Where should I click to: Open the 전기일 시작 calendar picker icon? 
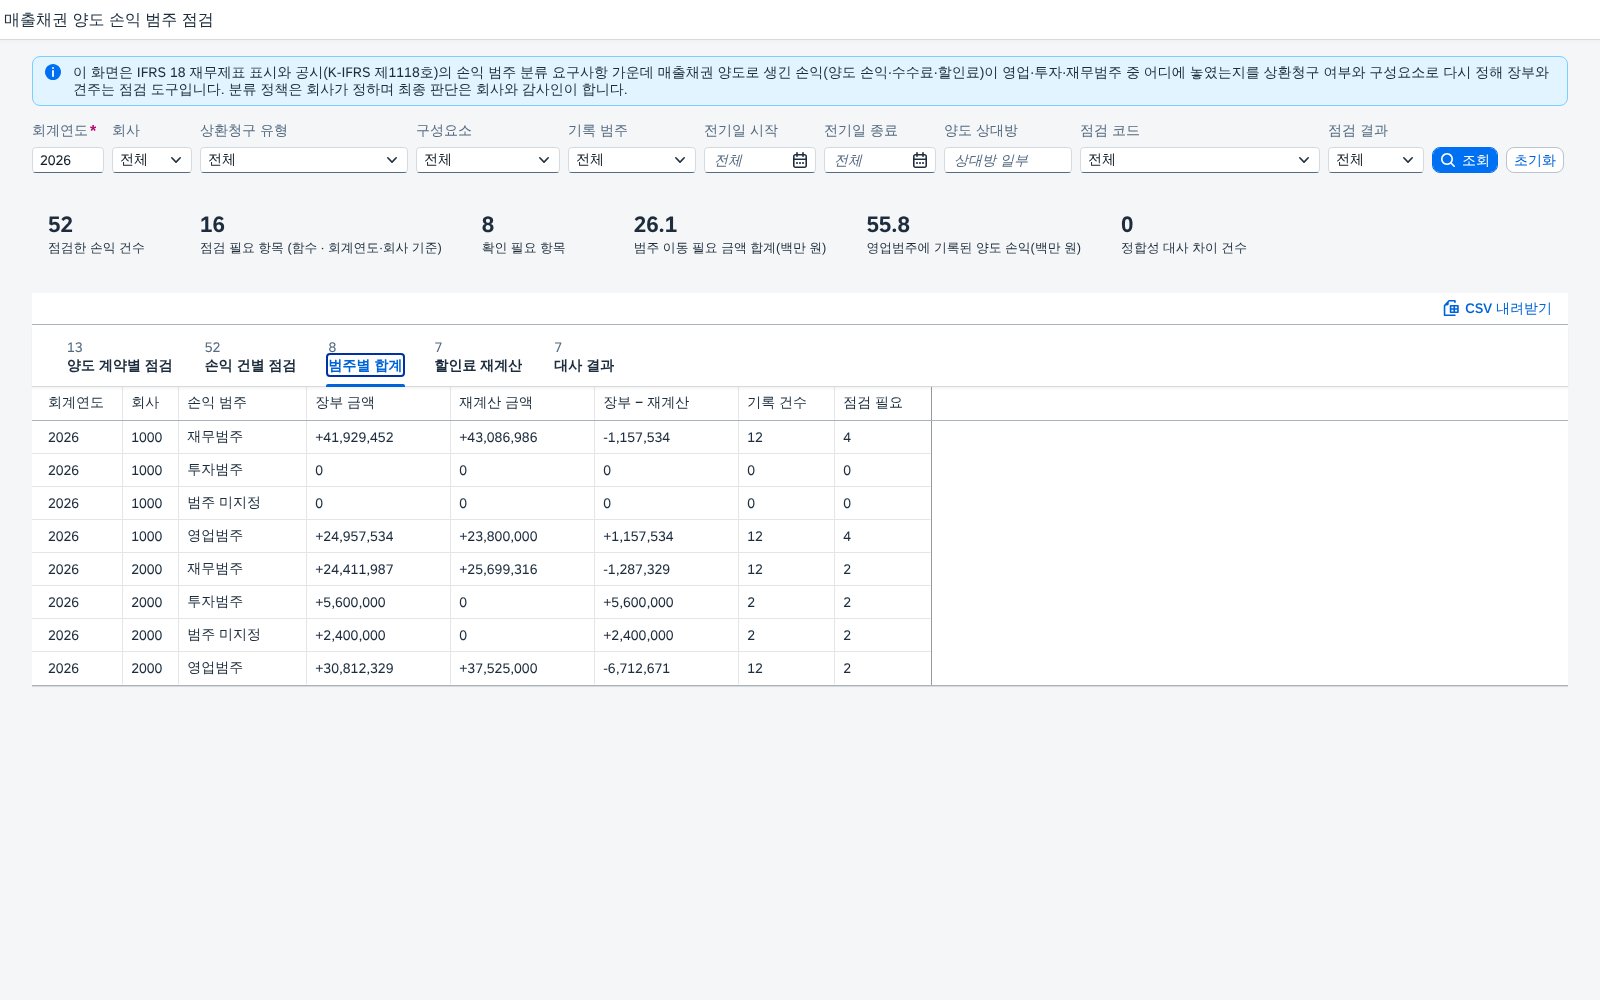800,160
